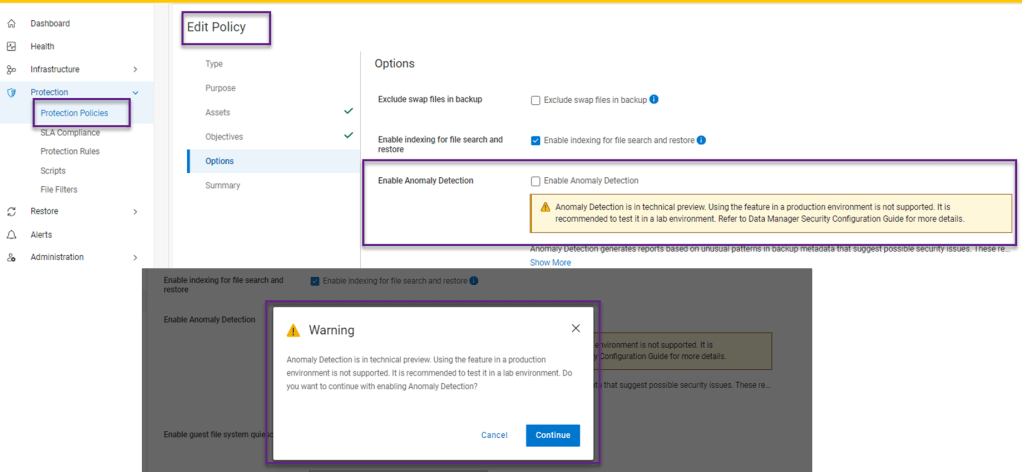The image size is (1022, 472).
Task: Expand the Restore menu chevron
Action: point(135,212)
